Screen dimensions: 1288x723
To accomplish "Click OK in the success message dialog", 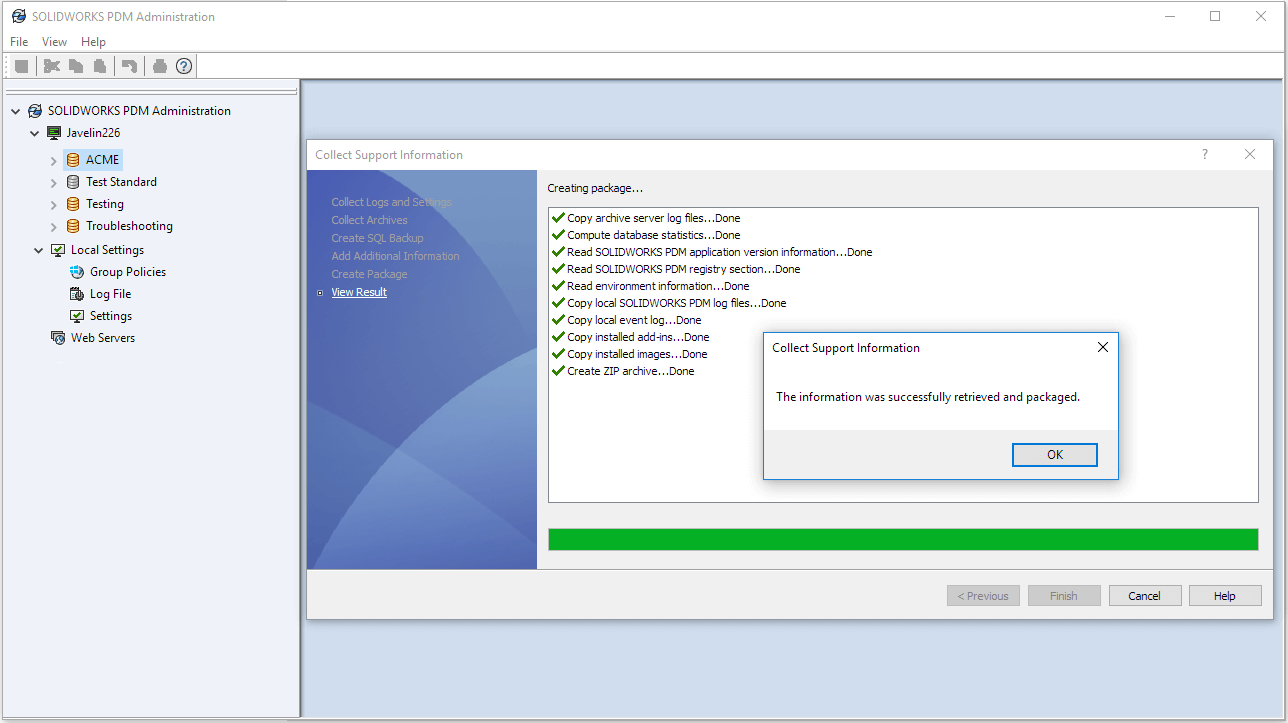I will [x=1055, y=455].
